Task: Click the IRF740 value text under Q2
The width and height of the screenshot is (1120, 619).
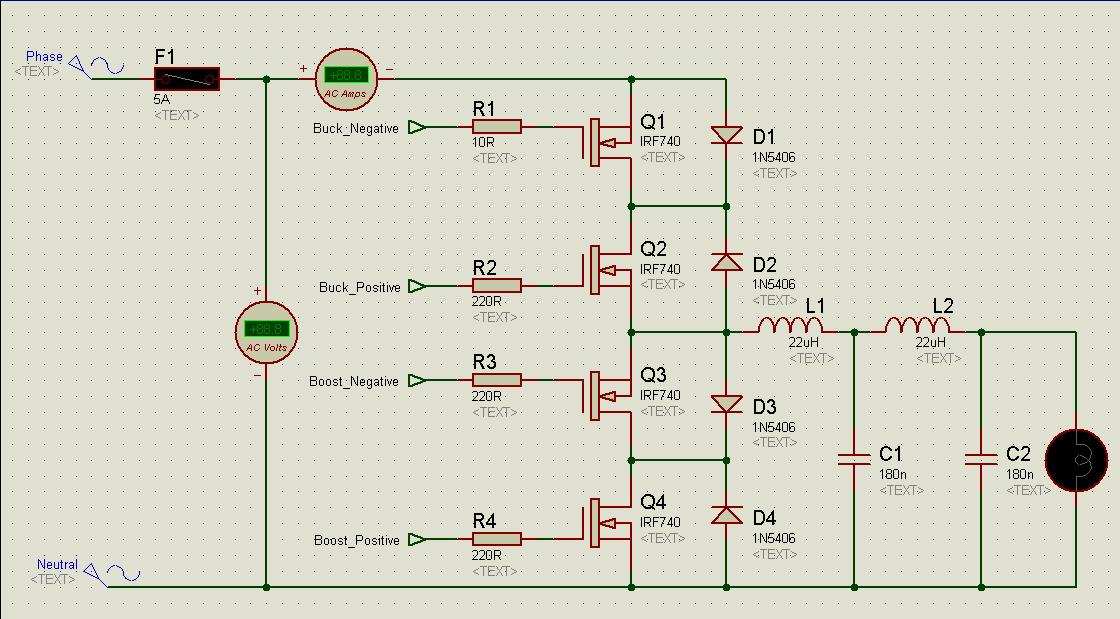Action: pos(660,269)
